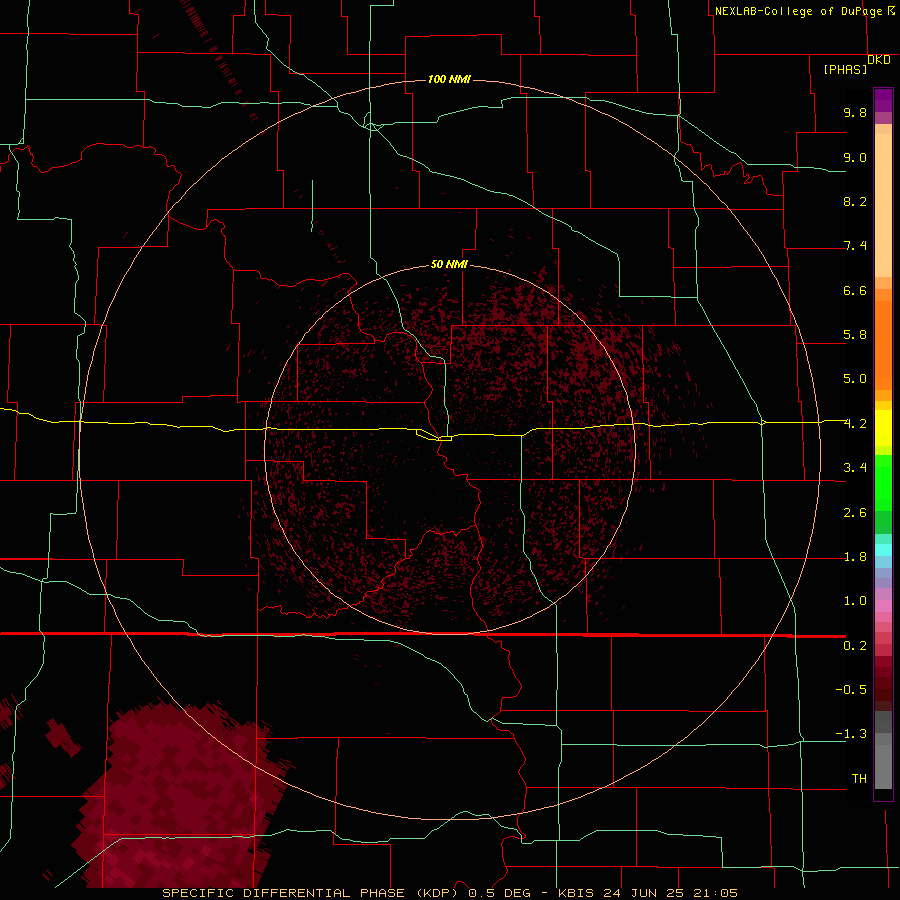Pick the gray bottom color band
This screenshot has width=900, height=900.
[883, 766]
